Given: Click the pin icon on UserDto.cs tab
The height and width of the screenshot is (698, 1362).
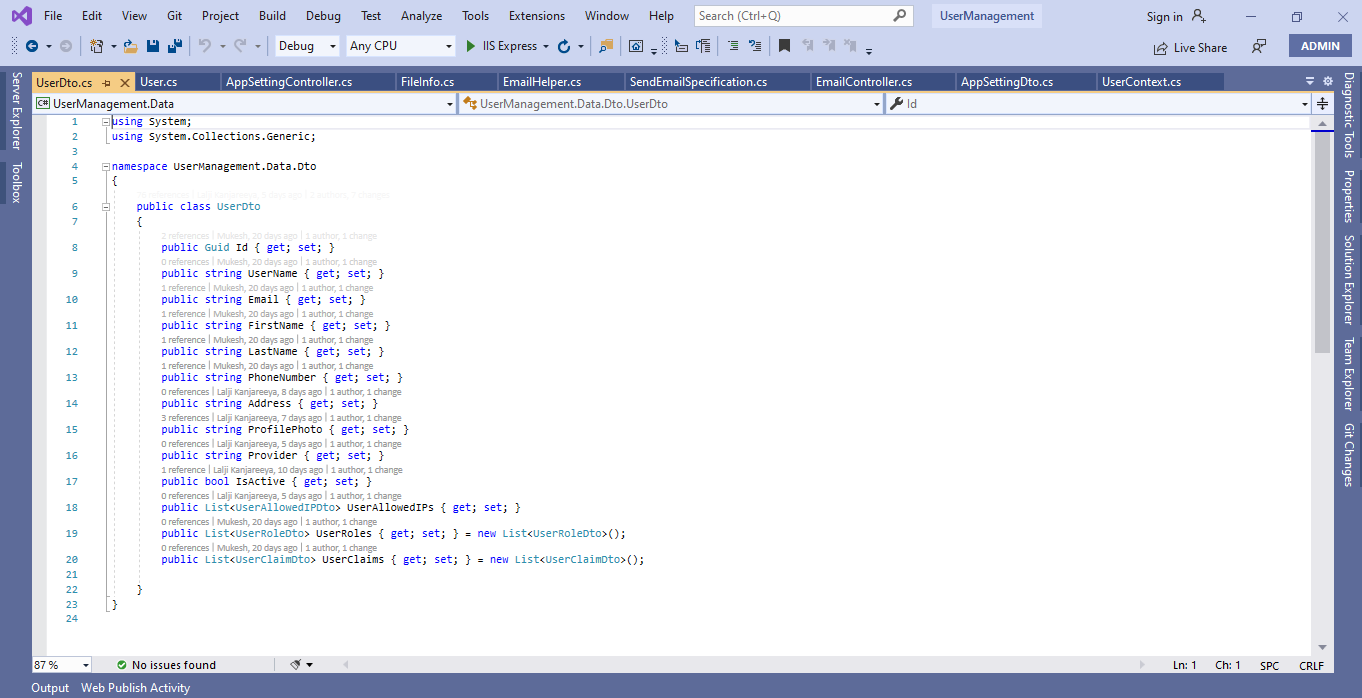Looking at the screenshot, I should pos(106,83).
